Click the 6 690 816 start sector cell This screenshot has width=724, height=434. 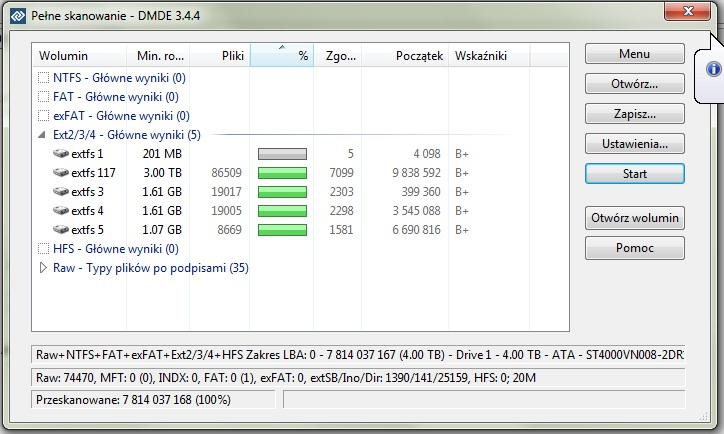tap(416, 229)
